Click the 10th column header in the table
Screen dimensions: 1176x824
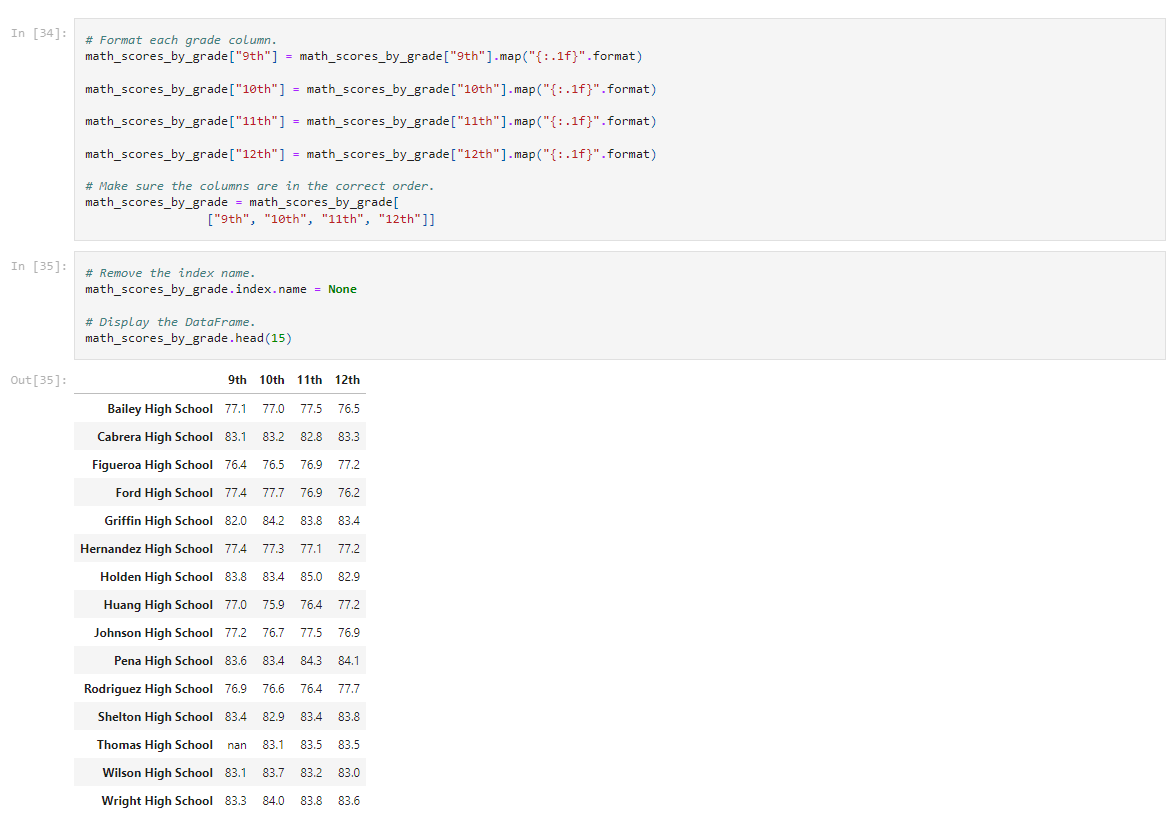tap(272, 380)
